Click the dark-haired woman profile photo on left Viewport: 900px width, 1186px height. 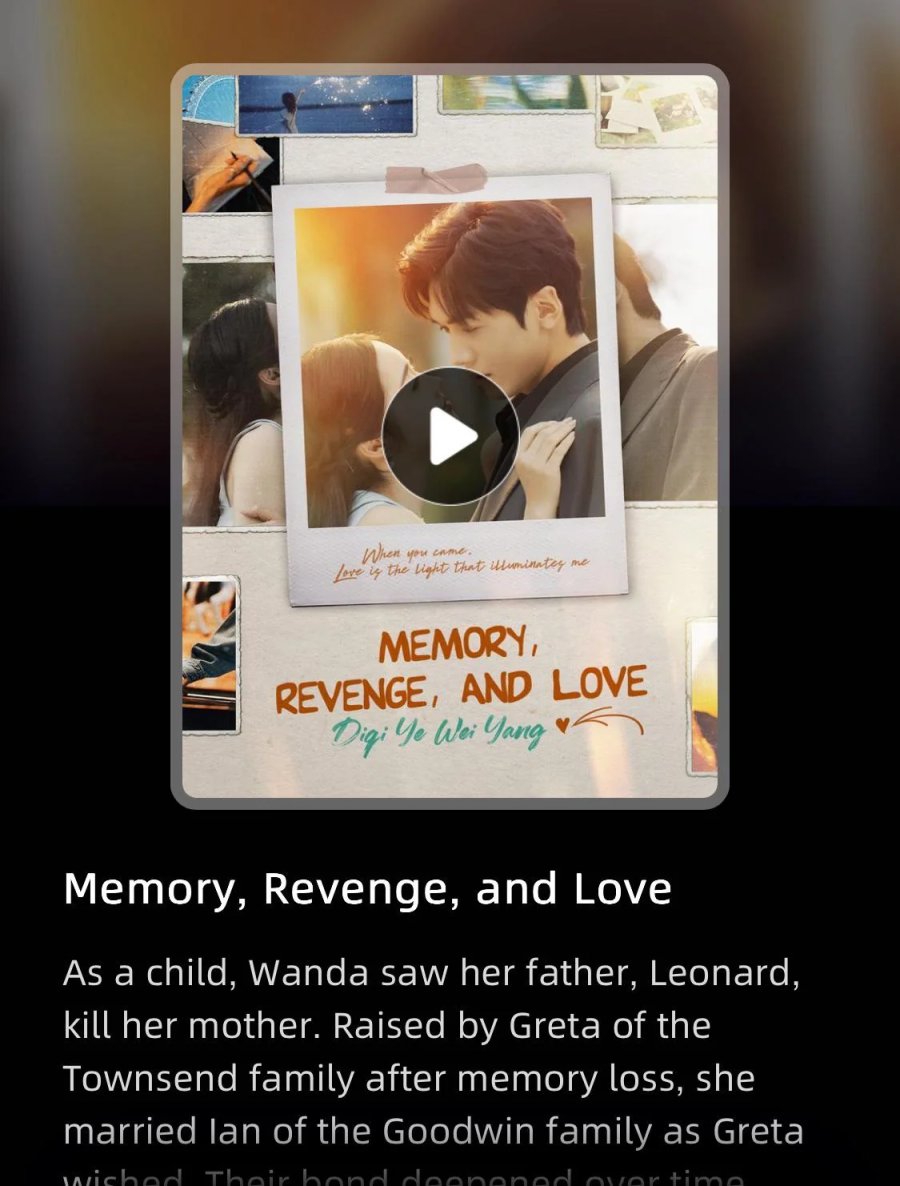233,393
